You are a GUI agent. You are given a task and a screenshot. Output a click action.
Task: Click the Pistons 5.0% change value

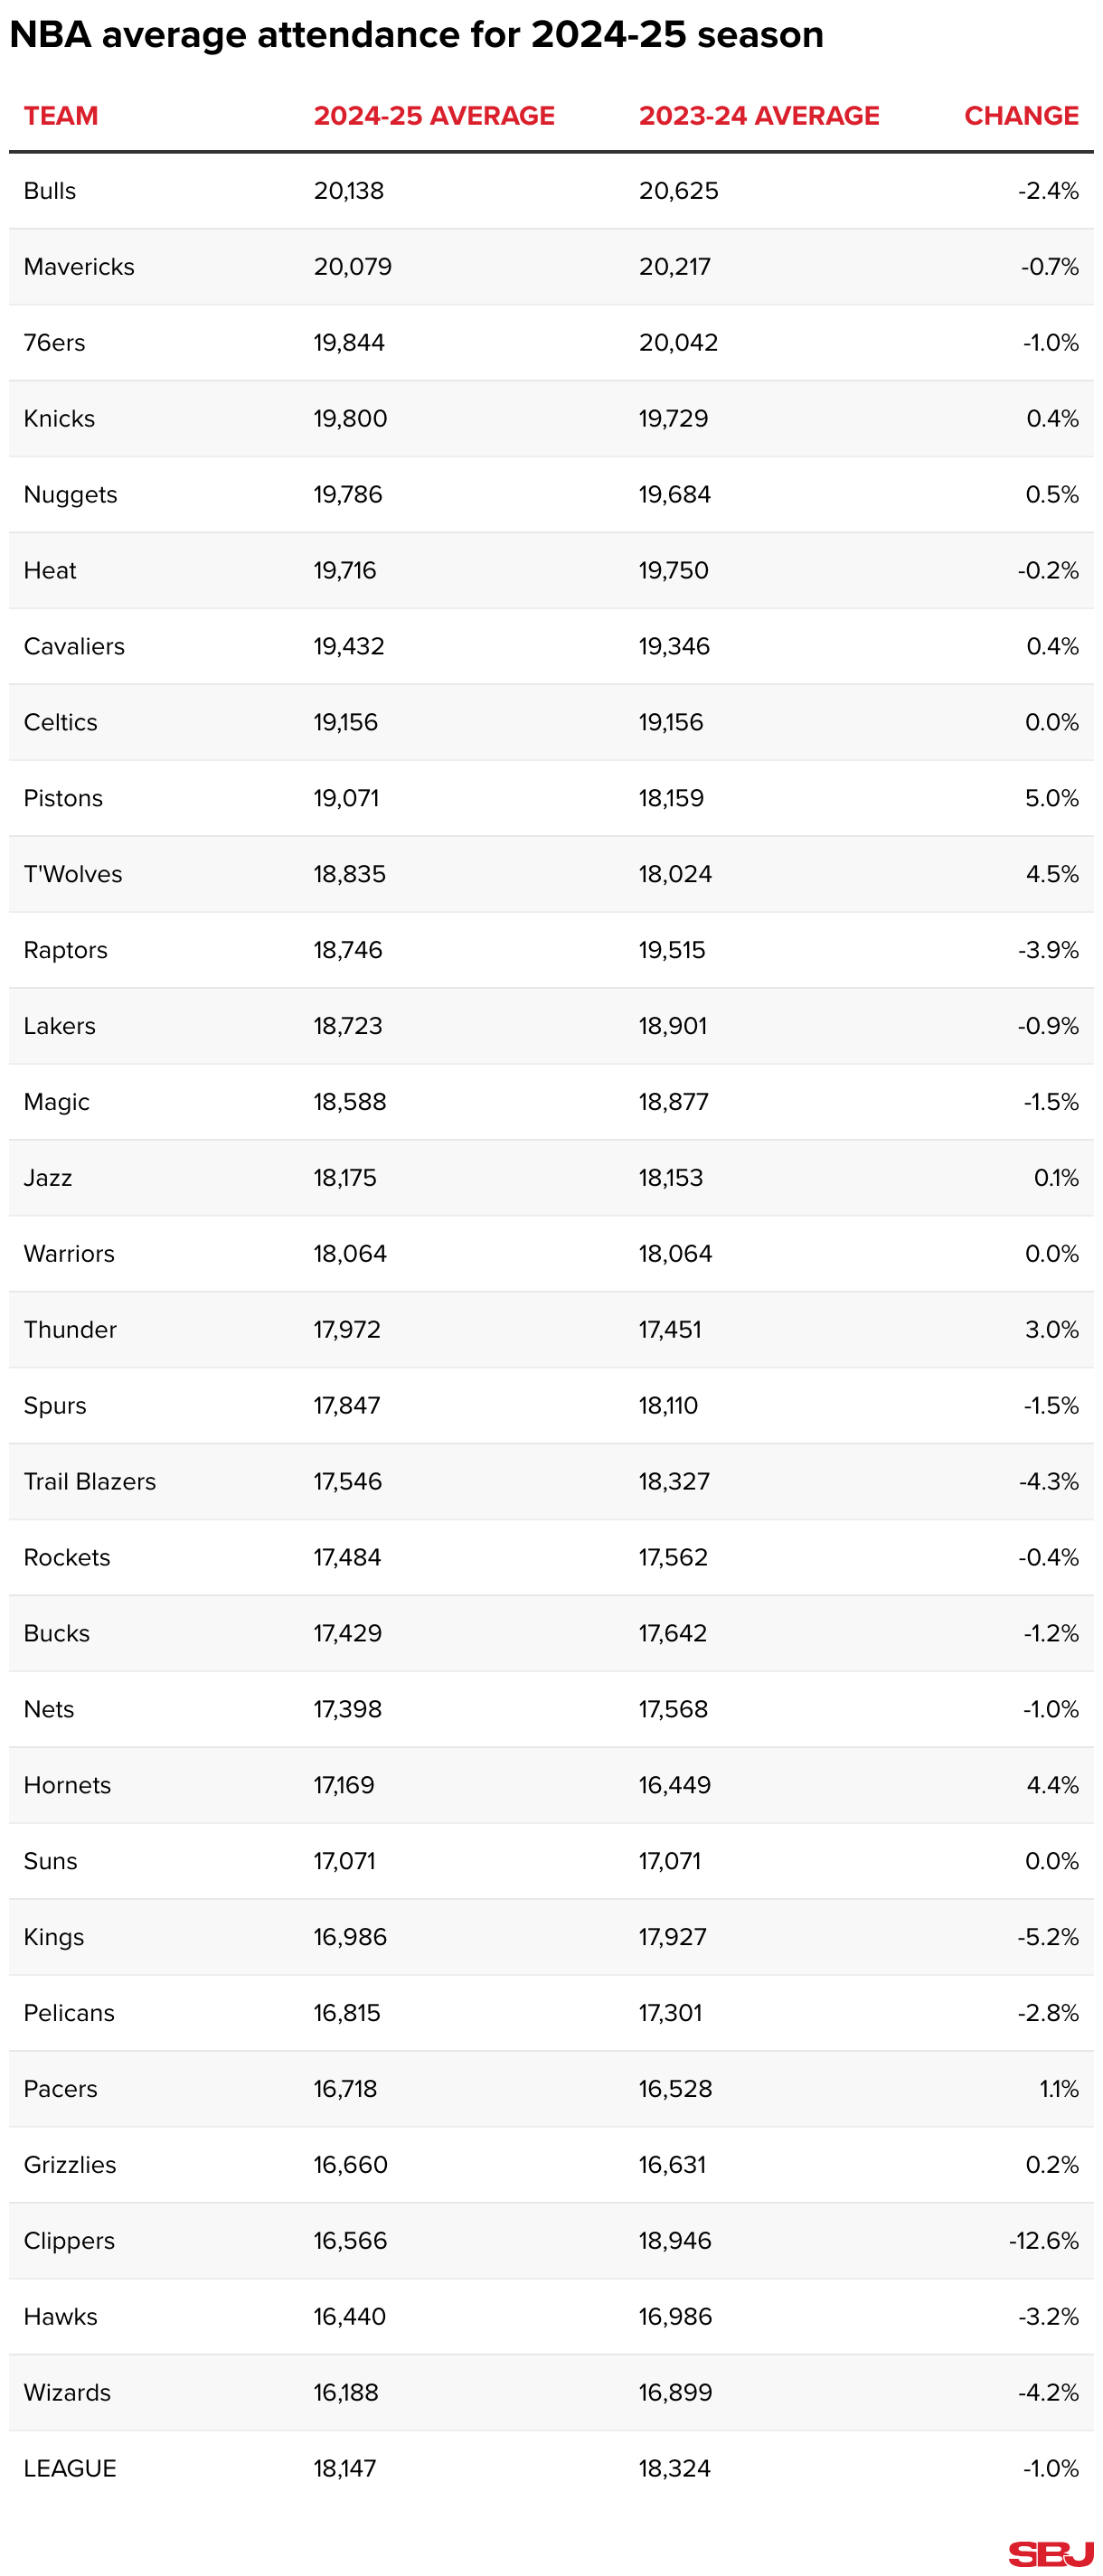(1050, 798)
